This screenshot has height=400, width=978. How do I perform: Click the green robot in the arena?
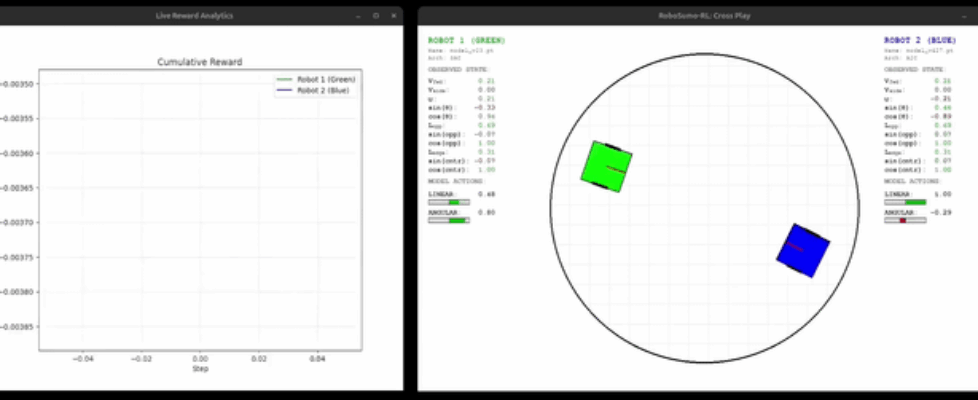pos(607,164)
